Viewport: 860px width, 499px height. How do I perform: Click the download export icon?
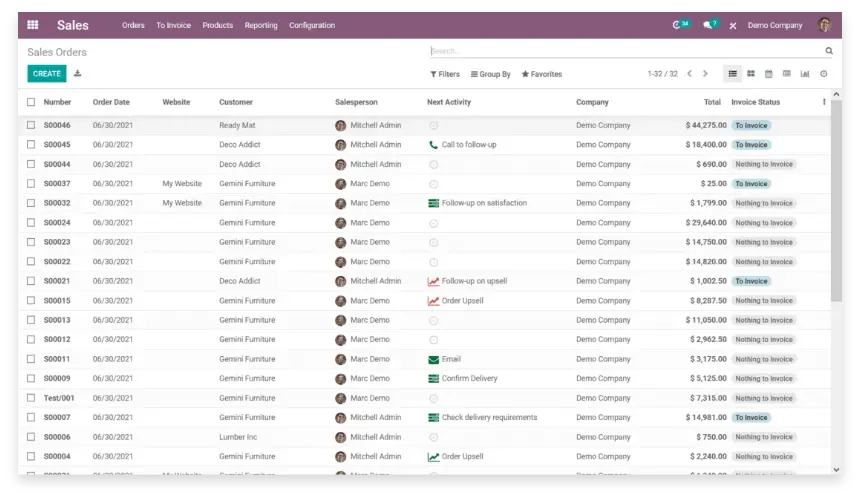tap(78, 74)
